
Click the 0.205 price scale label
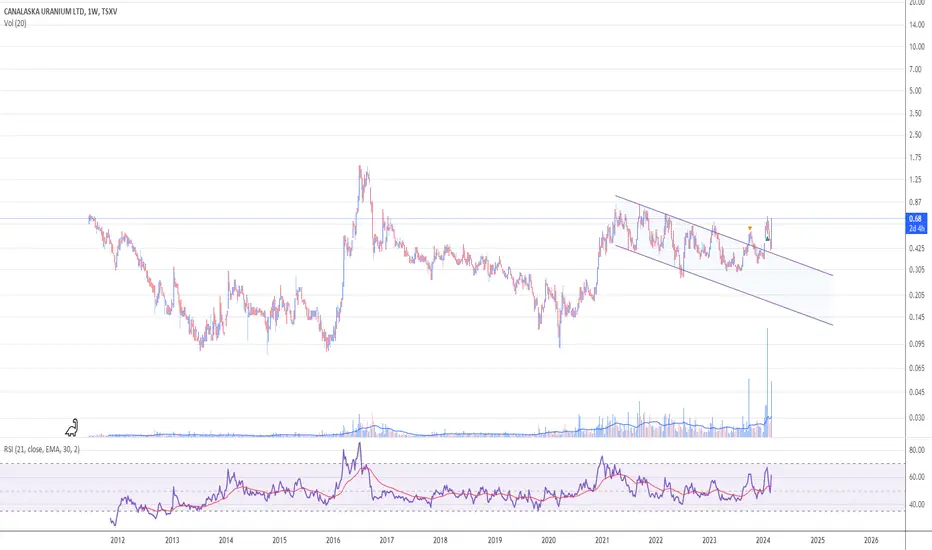click(917, 295)
